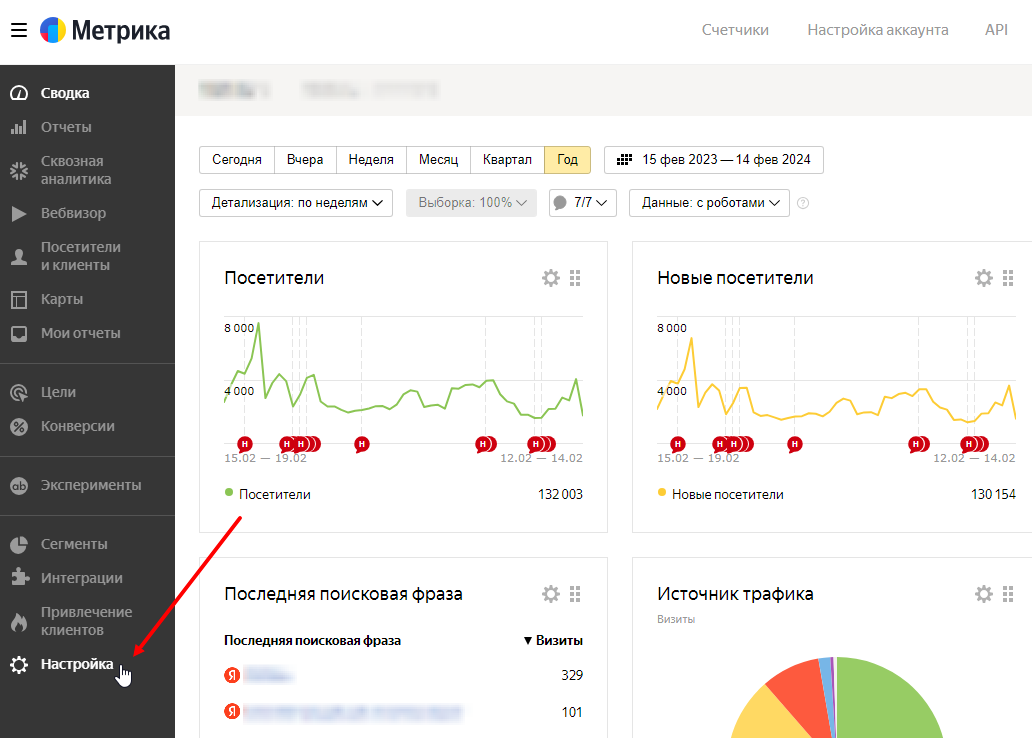Image resolution: width=1032 pixels, height=738 pixels.
Task: Click the Визиты subtitle under Источник трафика
Action: tap(676, 619)
